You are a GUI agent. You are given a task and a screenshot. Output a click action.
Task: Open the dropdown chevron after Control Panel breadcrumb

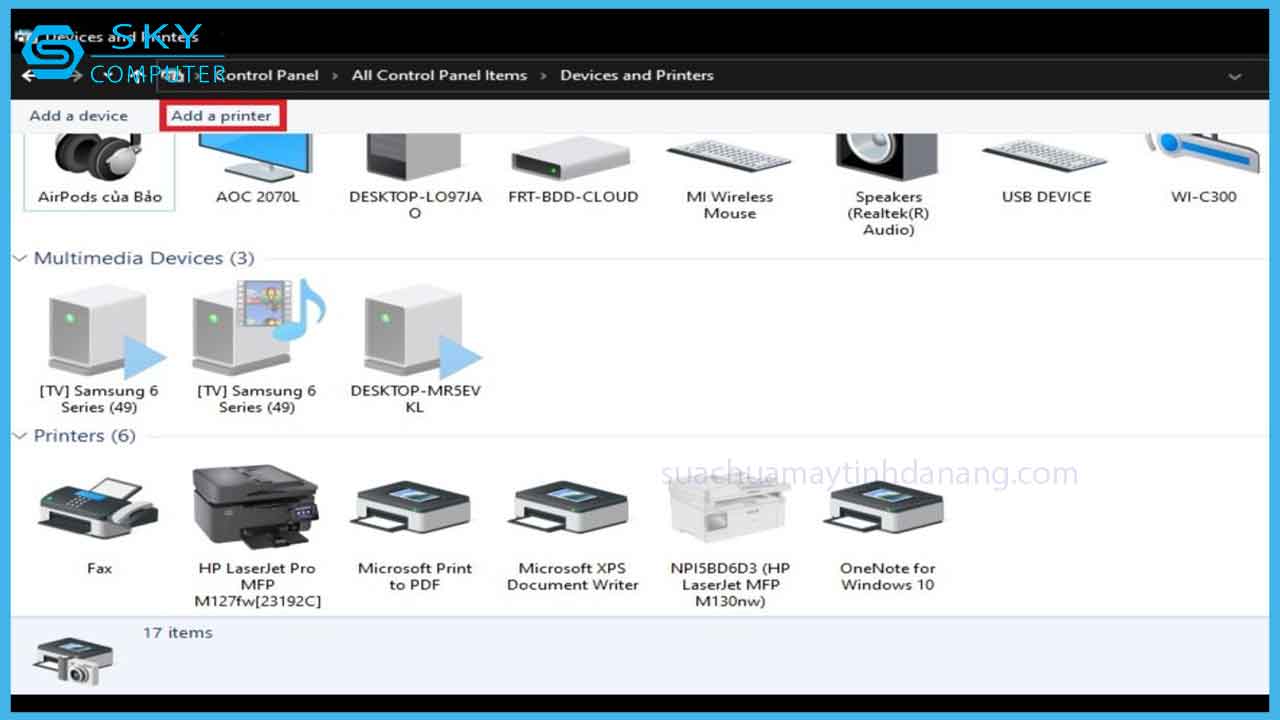click(x=336, y=76)
